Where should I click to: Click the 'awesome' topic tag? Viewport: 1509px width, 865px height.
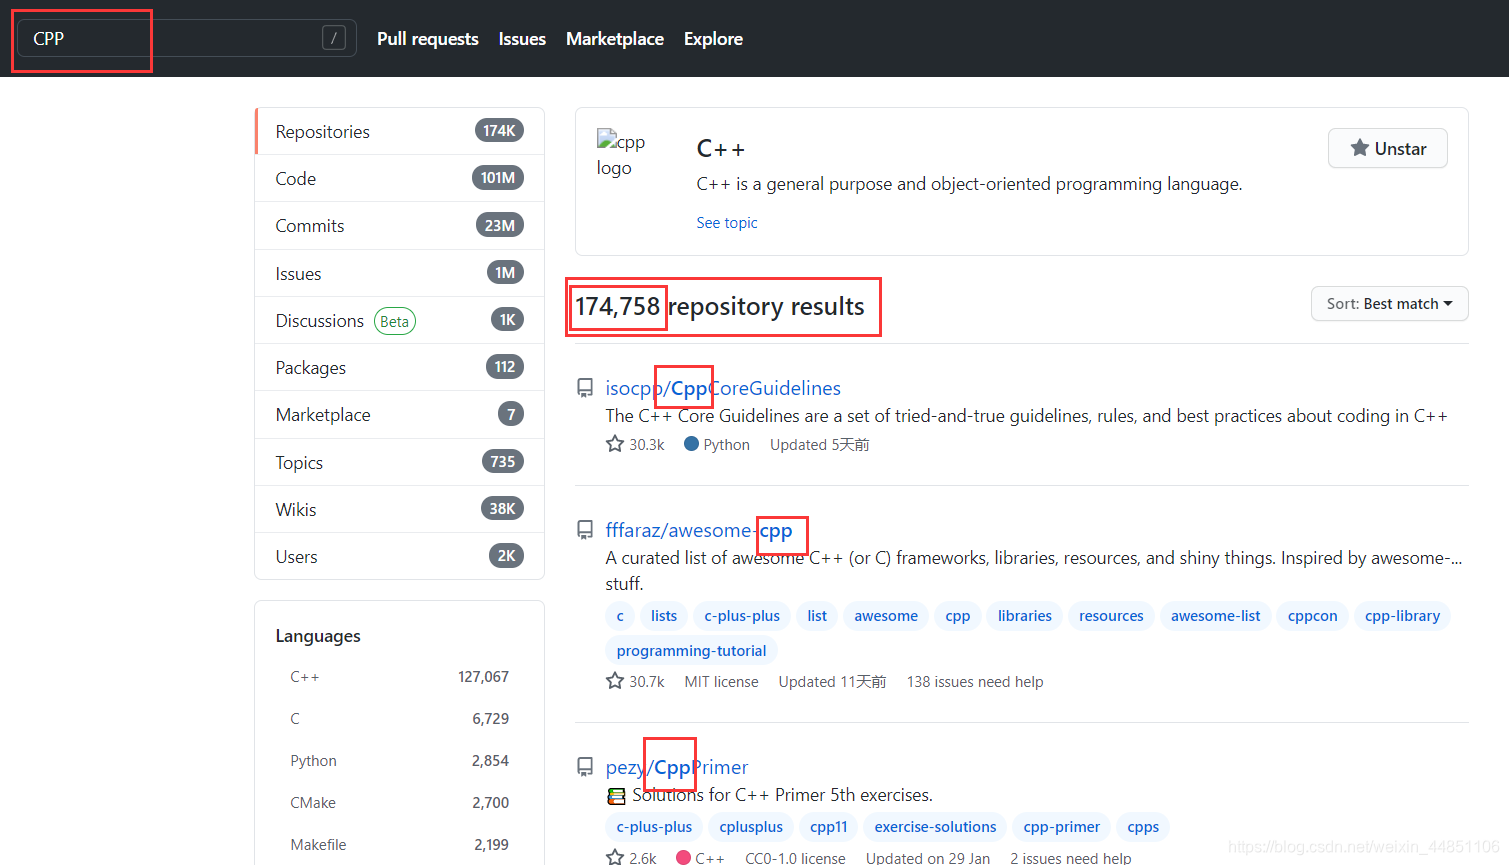click(x=886, y=616)
